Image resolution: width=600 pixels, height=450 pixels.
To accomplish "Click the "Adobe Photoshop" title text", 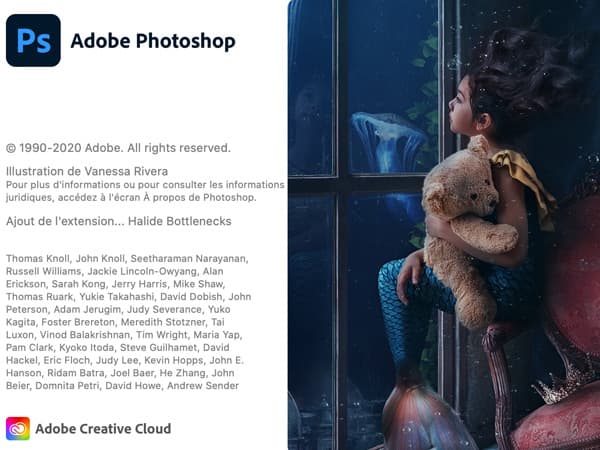I will [153, 41].
